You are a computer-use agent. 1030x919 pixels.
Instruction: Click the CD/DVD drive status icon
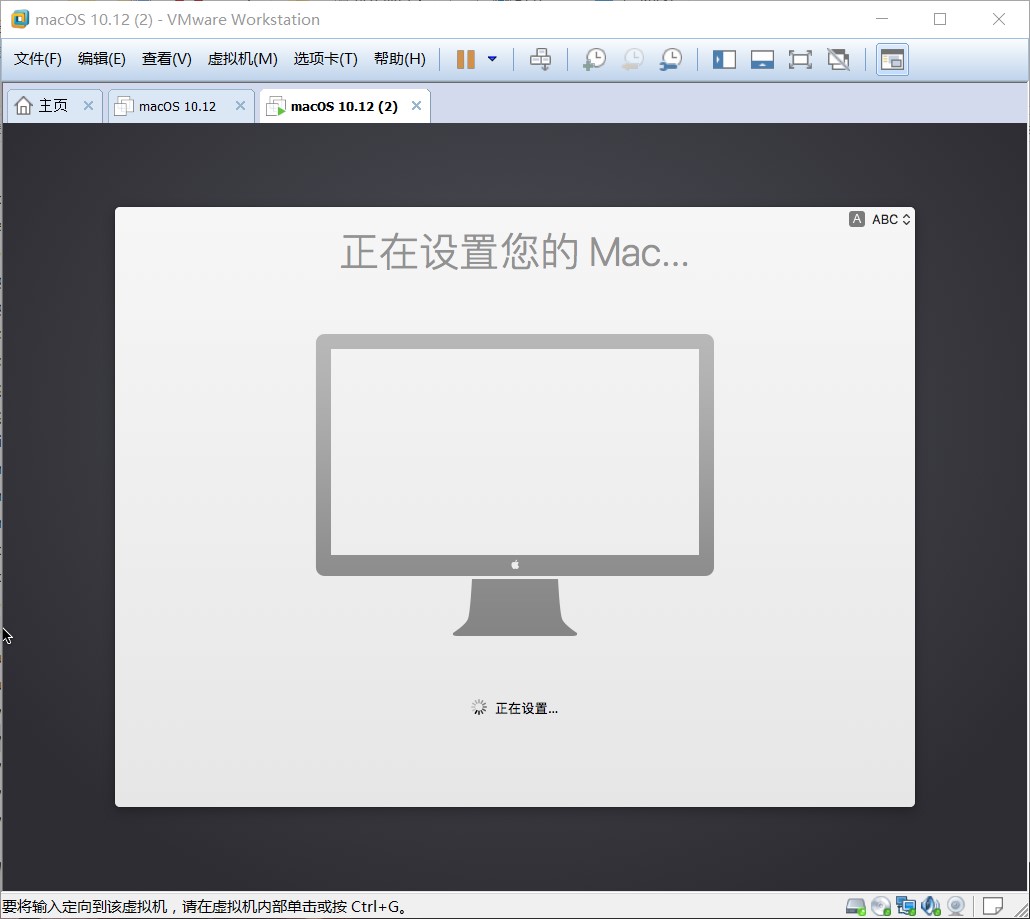[880, 907]
